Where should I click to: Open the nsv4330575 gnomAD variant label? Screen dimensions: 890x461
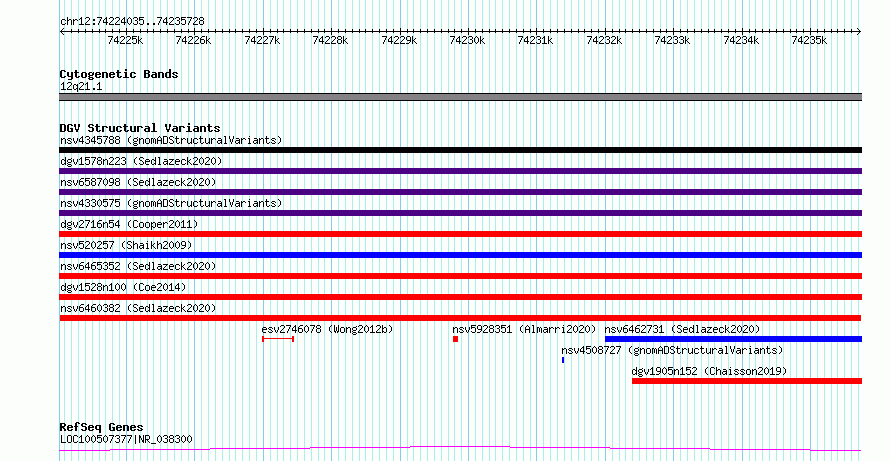171,203
